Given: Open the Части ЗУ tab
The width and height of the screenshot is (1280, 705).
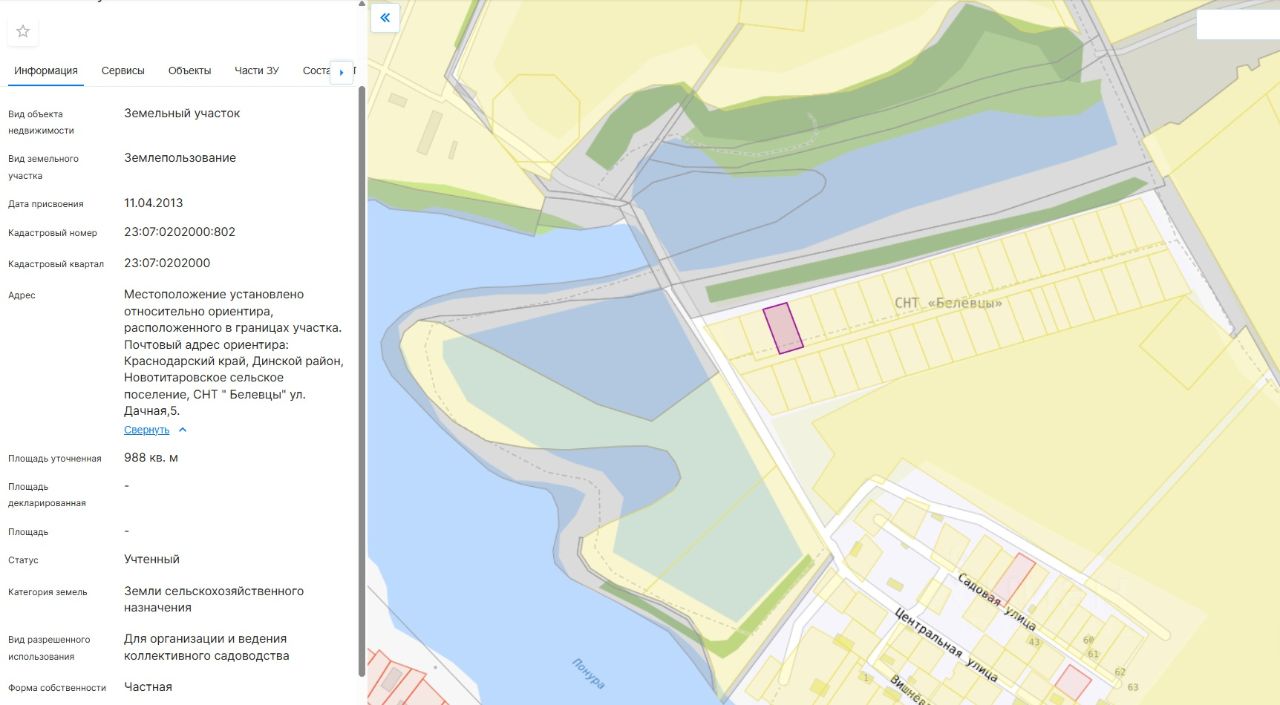Looking at the screenshot, I should [257, 71].
